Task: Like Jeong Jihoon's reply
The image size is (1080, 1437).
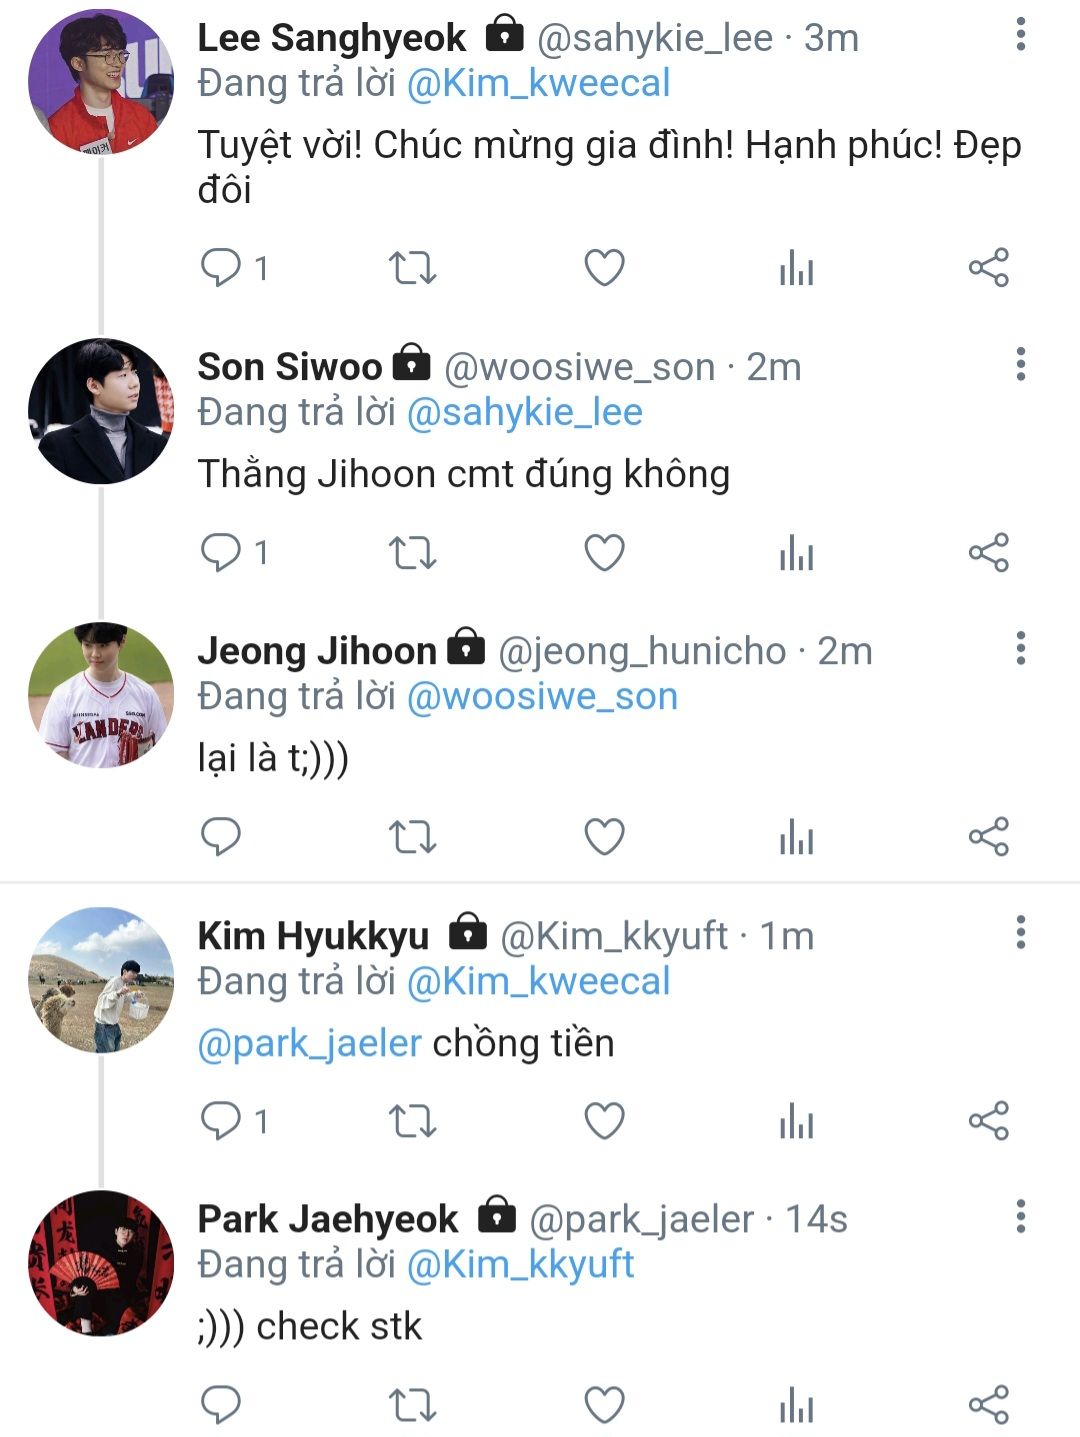Action: coord(604,836)
